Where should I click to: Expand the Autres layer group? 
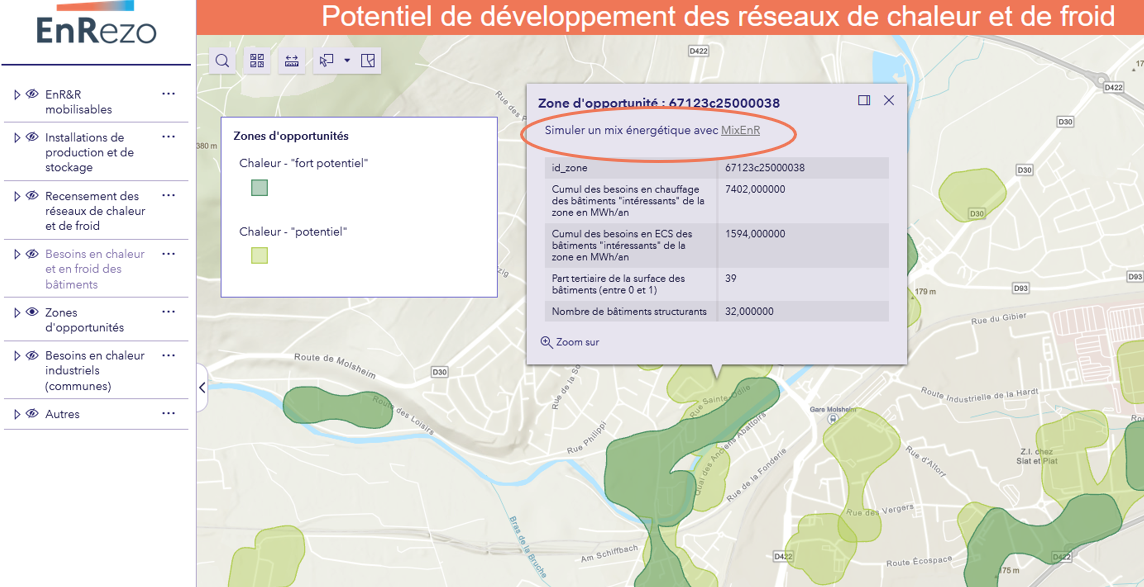18,413
